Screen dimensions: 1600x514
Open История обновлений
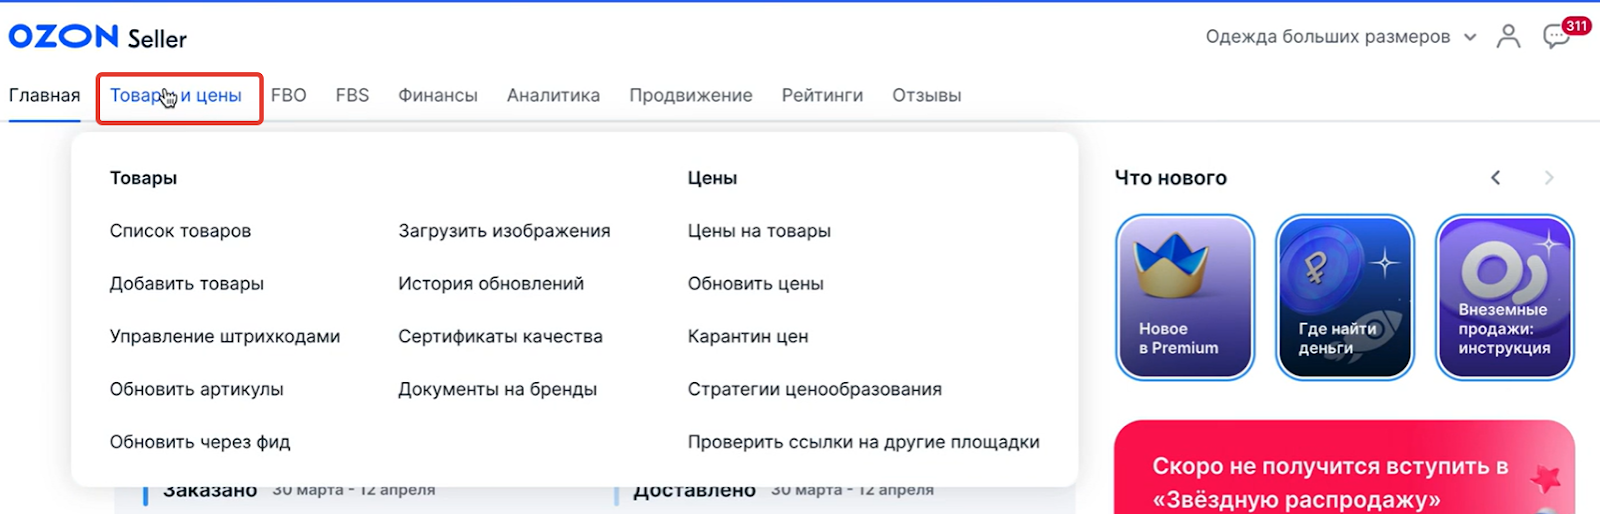491,284
